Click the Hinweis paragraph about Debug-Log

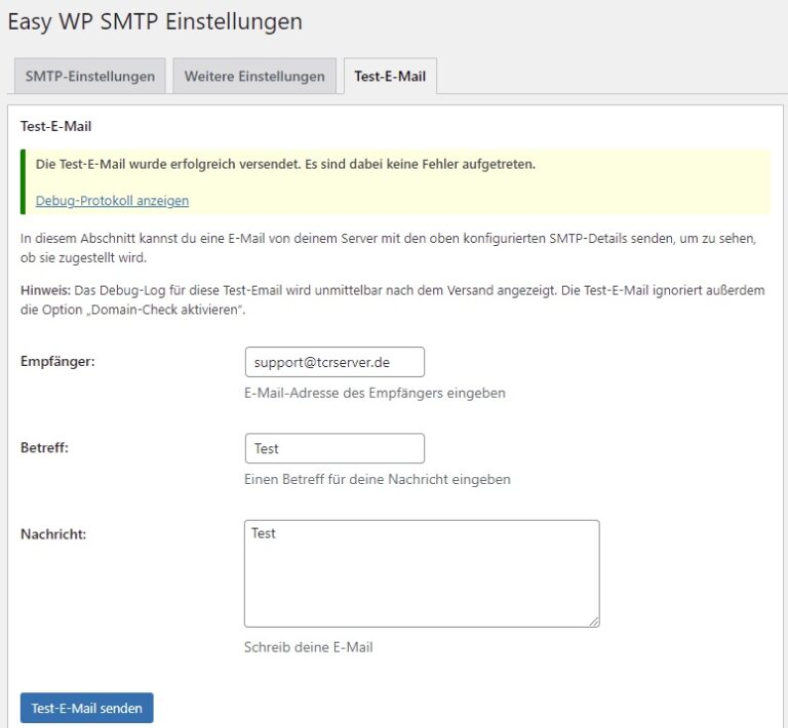point(392,297)
